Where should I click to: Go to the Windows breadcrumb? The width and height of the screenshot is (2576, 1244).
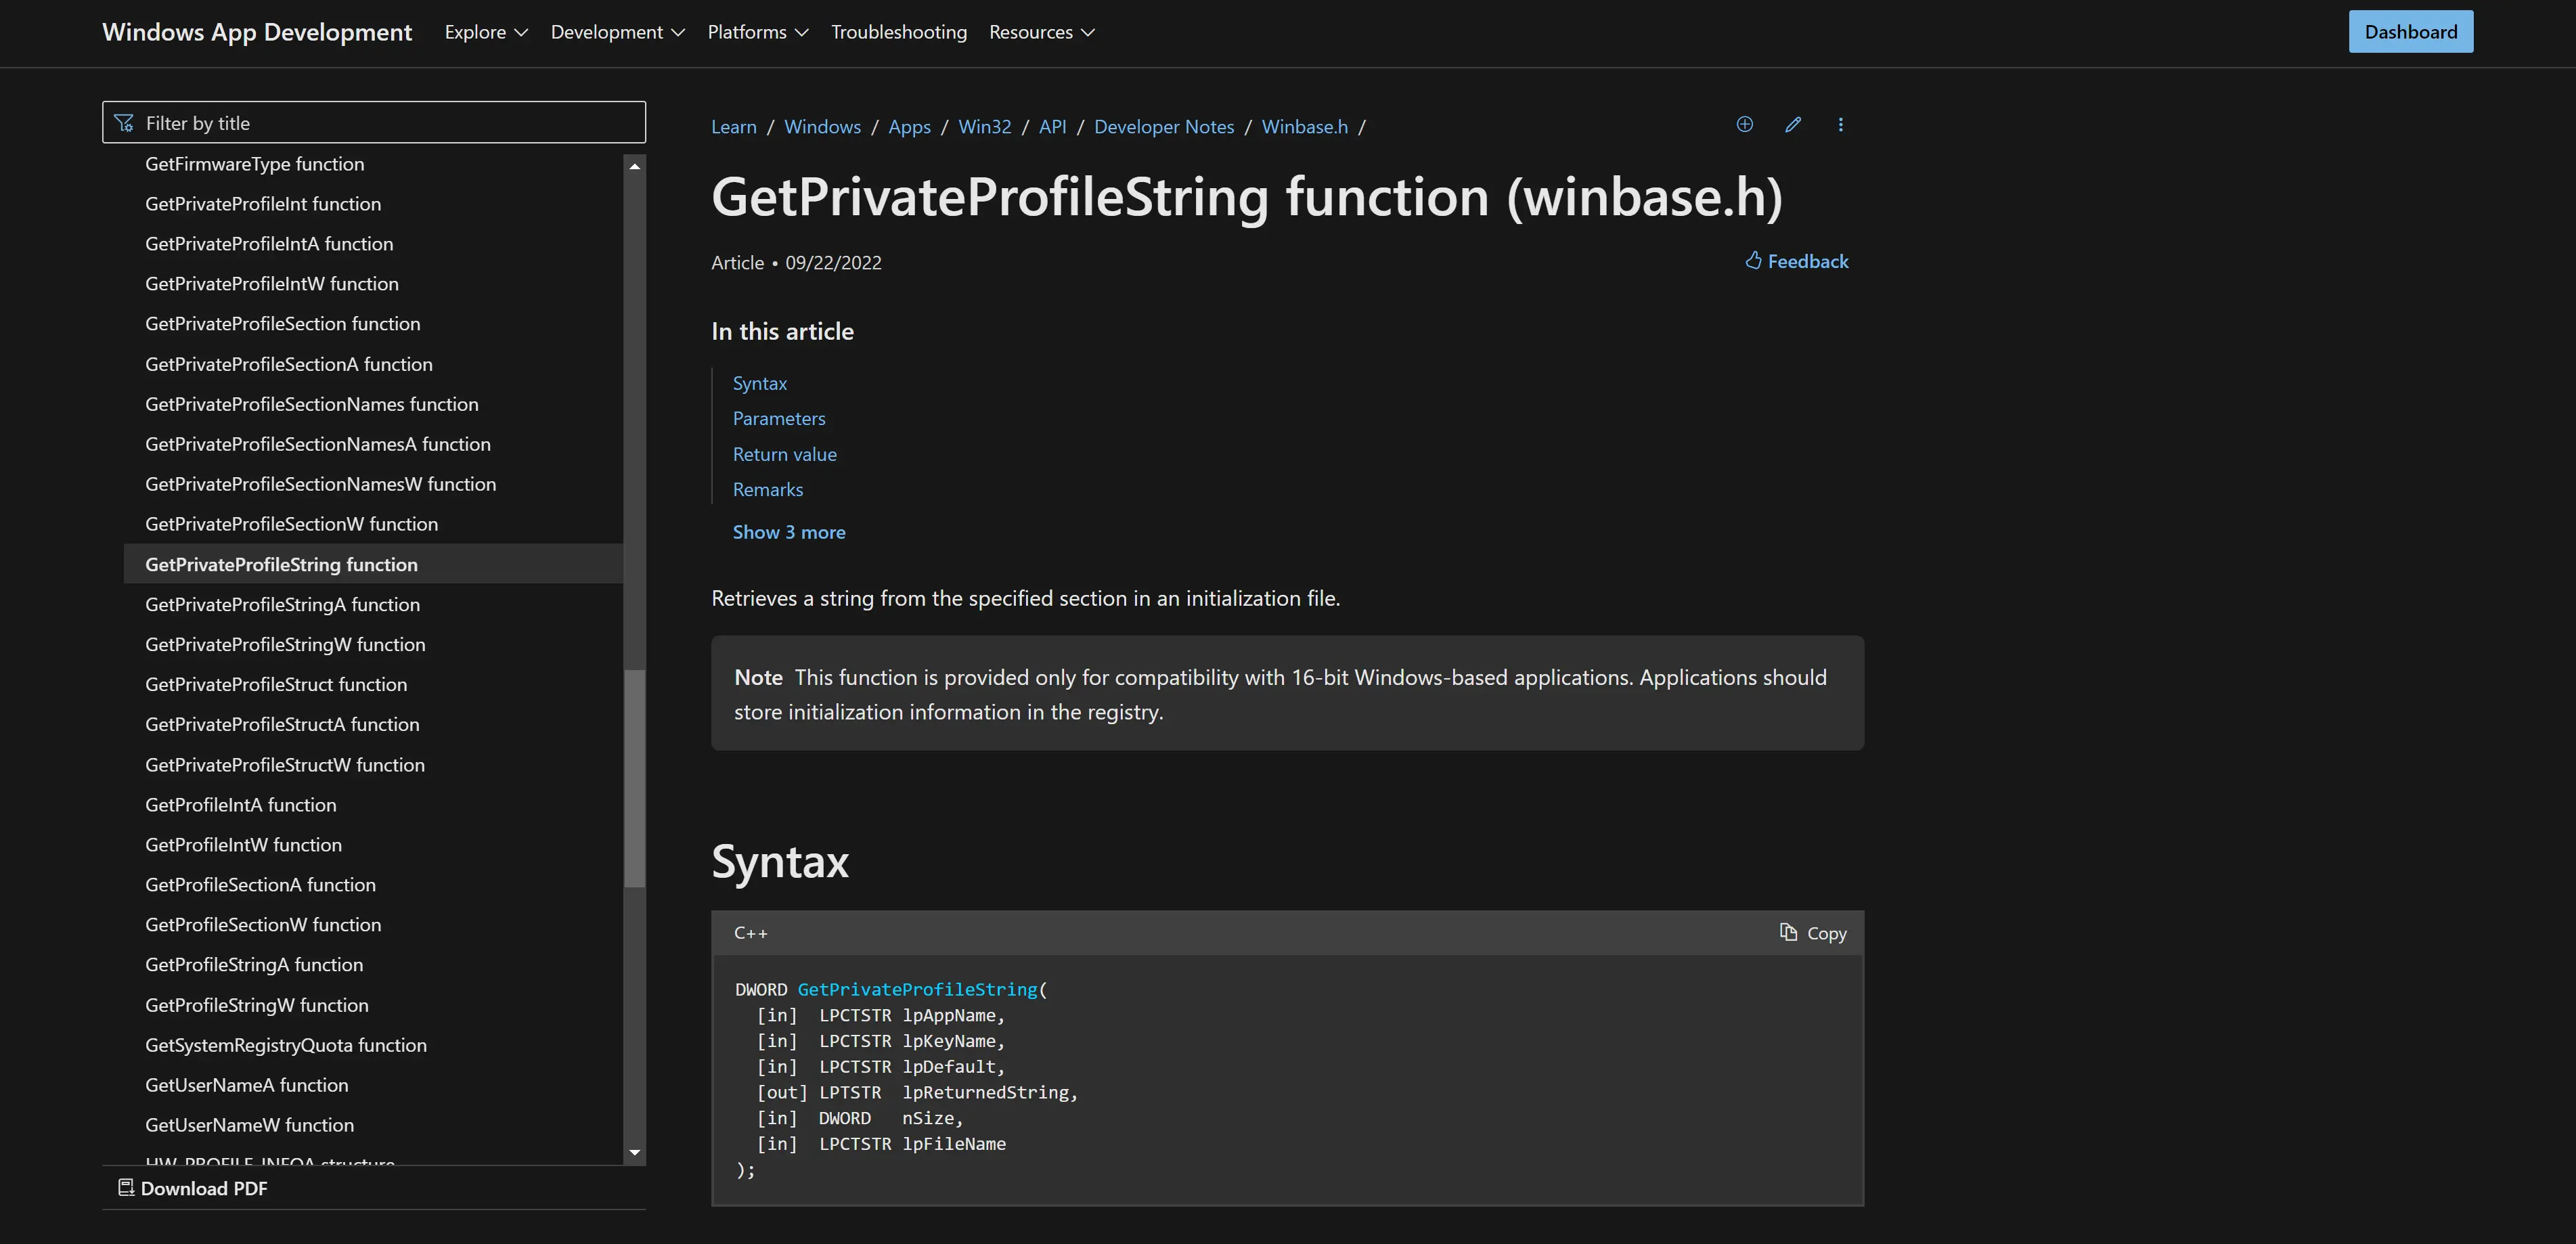pos(822,127)
